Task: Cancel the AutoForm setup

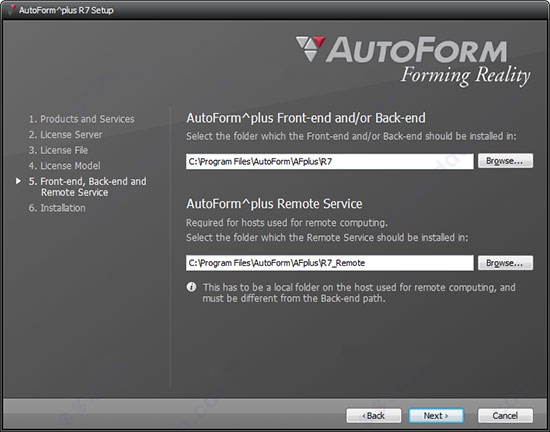Action: click(505, 416)
